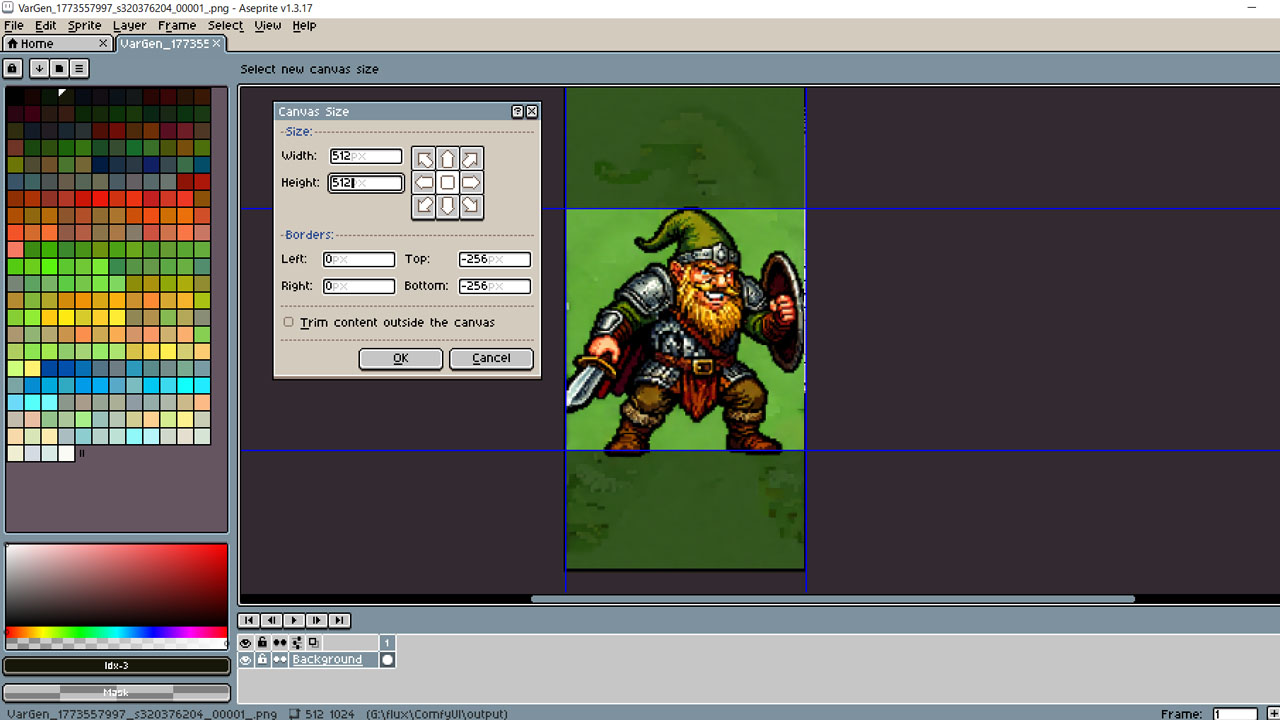Switch to the Home tab
The width and height of the screenshot is (1280, 720).
(x=37, y=44)
